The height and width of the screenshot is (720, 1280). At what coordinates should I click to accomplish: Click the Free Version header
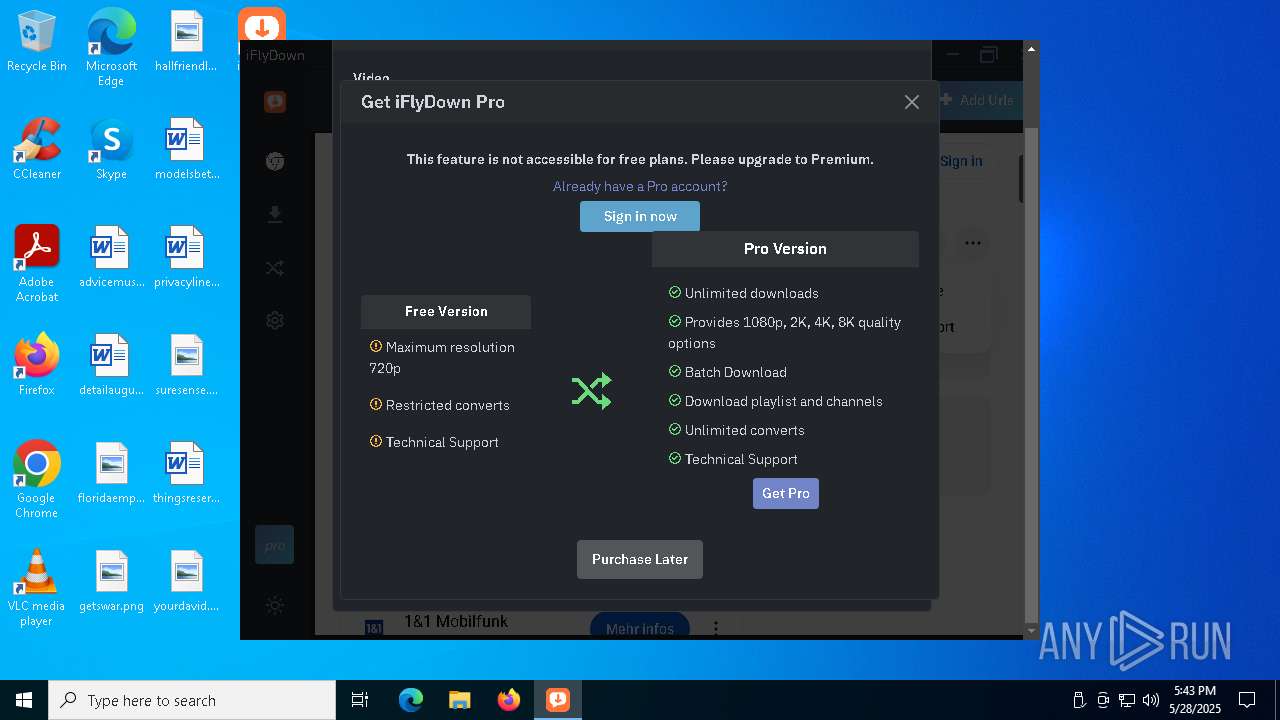[446, 311]
